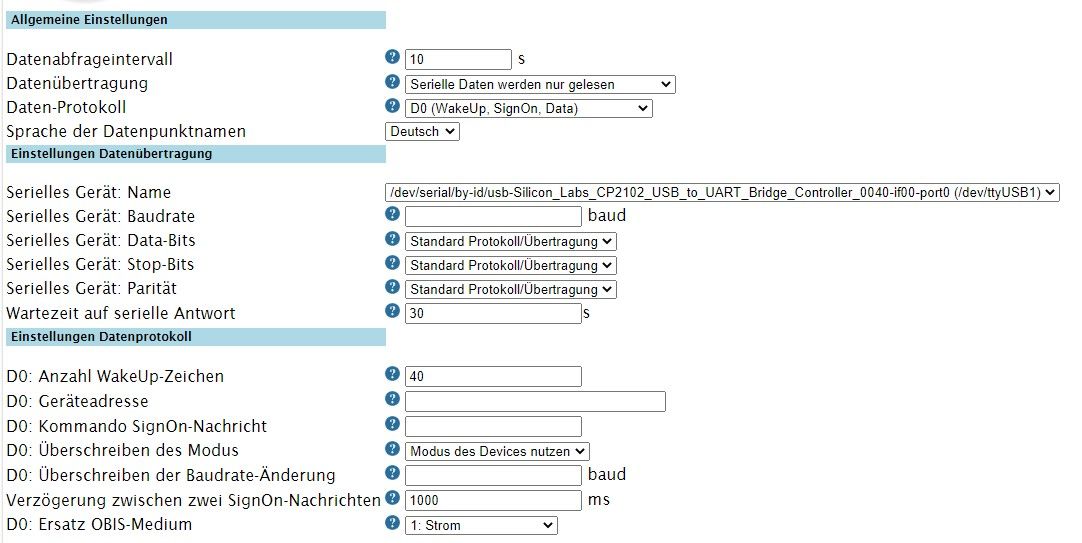The height and width of the screenshot is (543, 1082).
Task: Open help icon for Serielles Gerät: Baudrate
Action: click(392, 215)
